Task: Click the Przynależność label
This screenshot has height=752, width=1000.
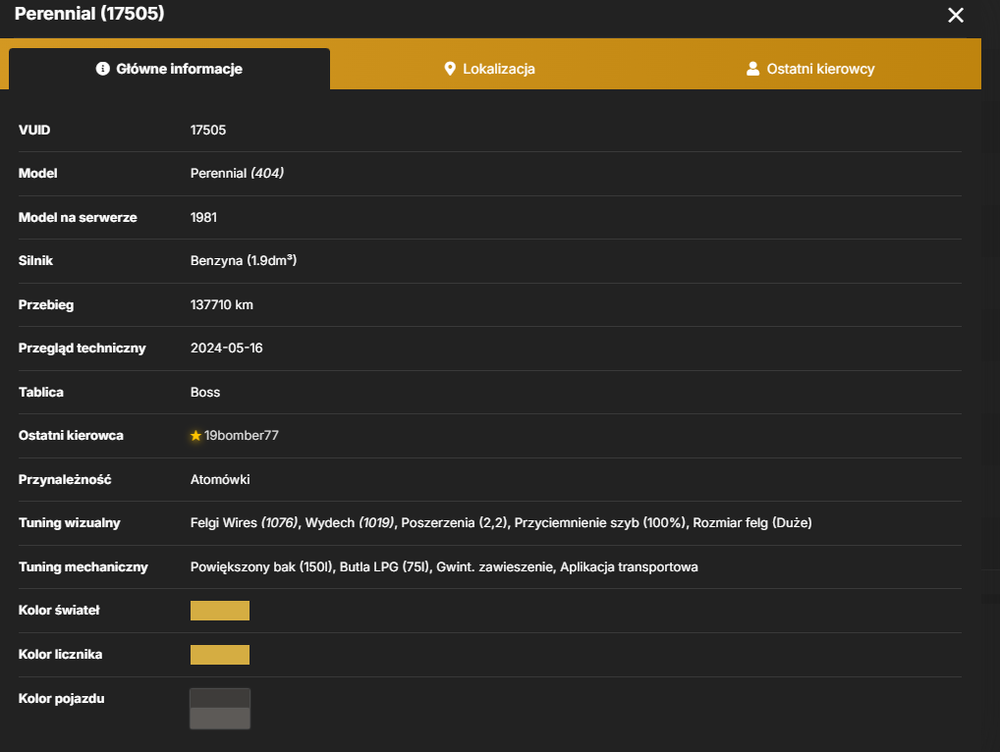Action: click(64, 480)
